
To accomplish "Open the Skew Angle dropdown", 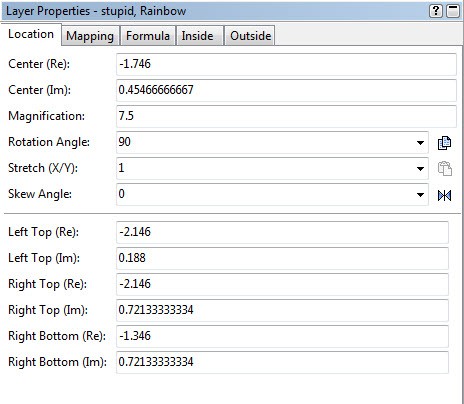I will [420, 195].
